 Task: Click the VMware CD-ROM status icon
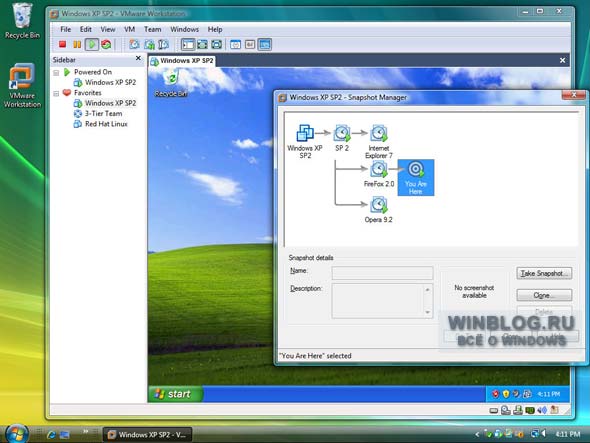[506, 410]
